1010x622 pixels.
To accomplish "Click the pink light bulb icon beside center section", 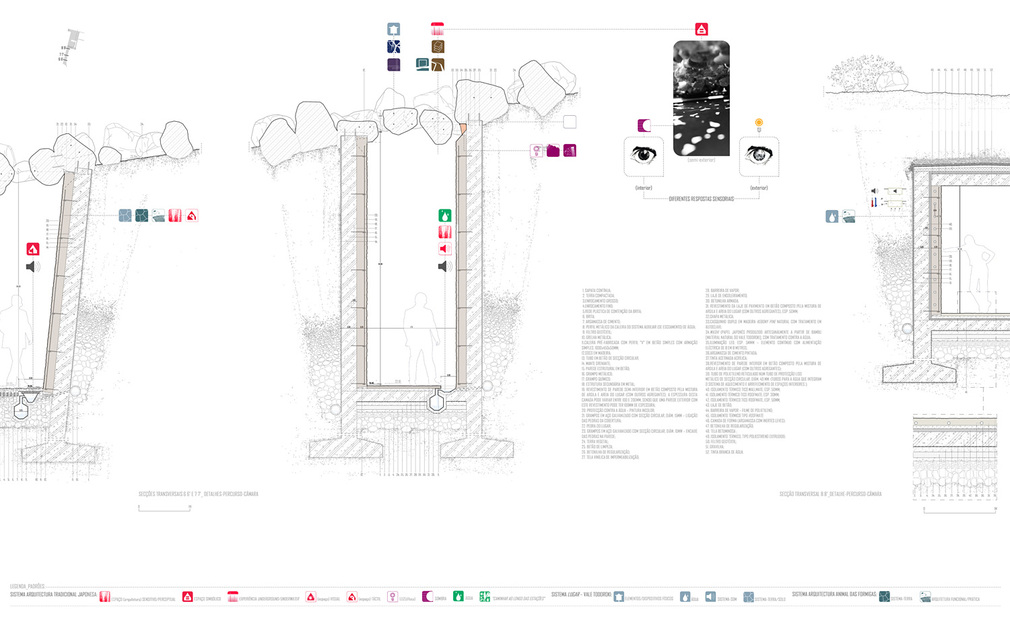I will [536, 151].
